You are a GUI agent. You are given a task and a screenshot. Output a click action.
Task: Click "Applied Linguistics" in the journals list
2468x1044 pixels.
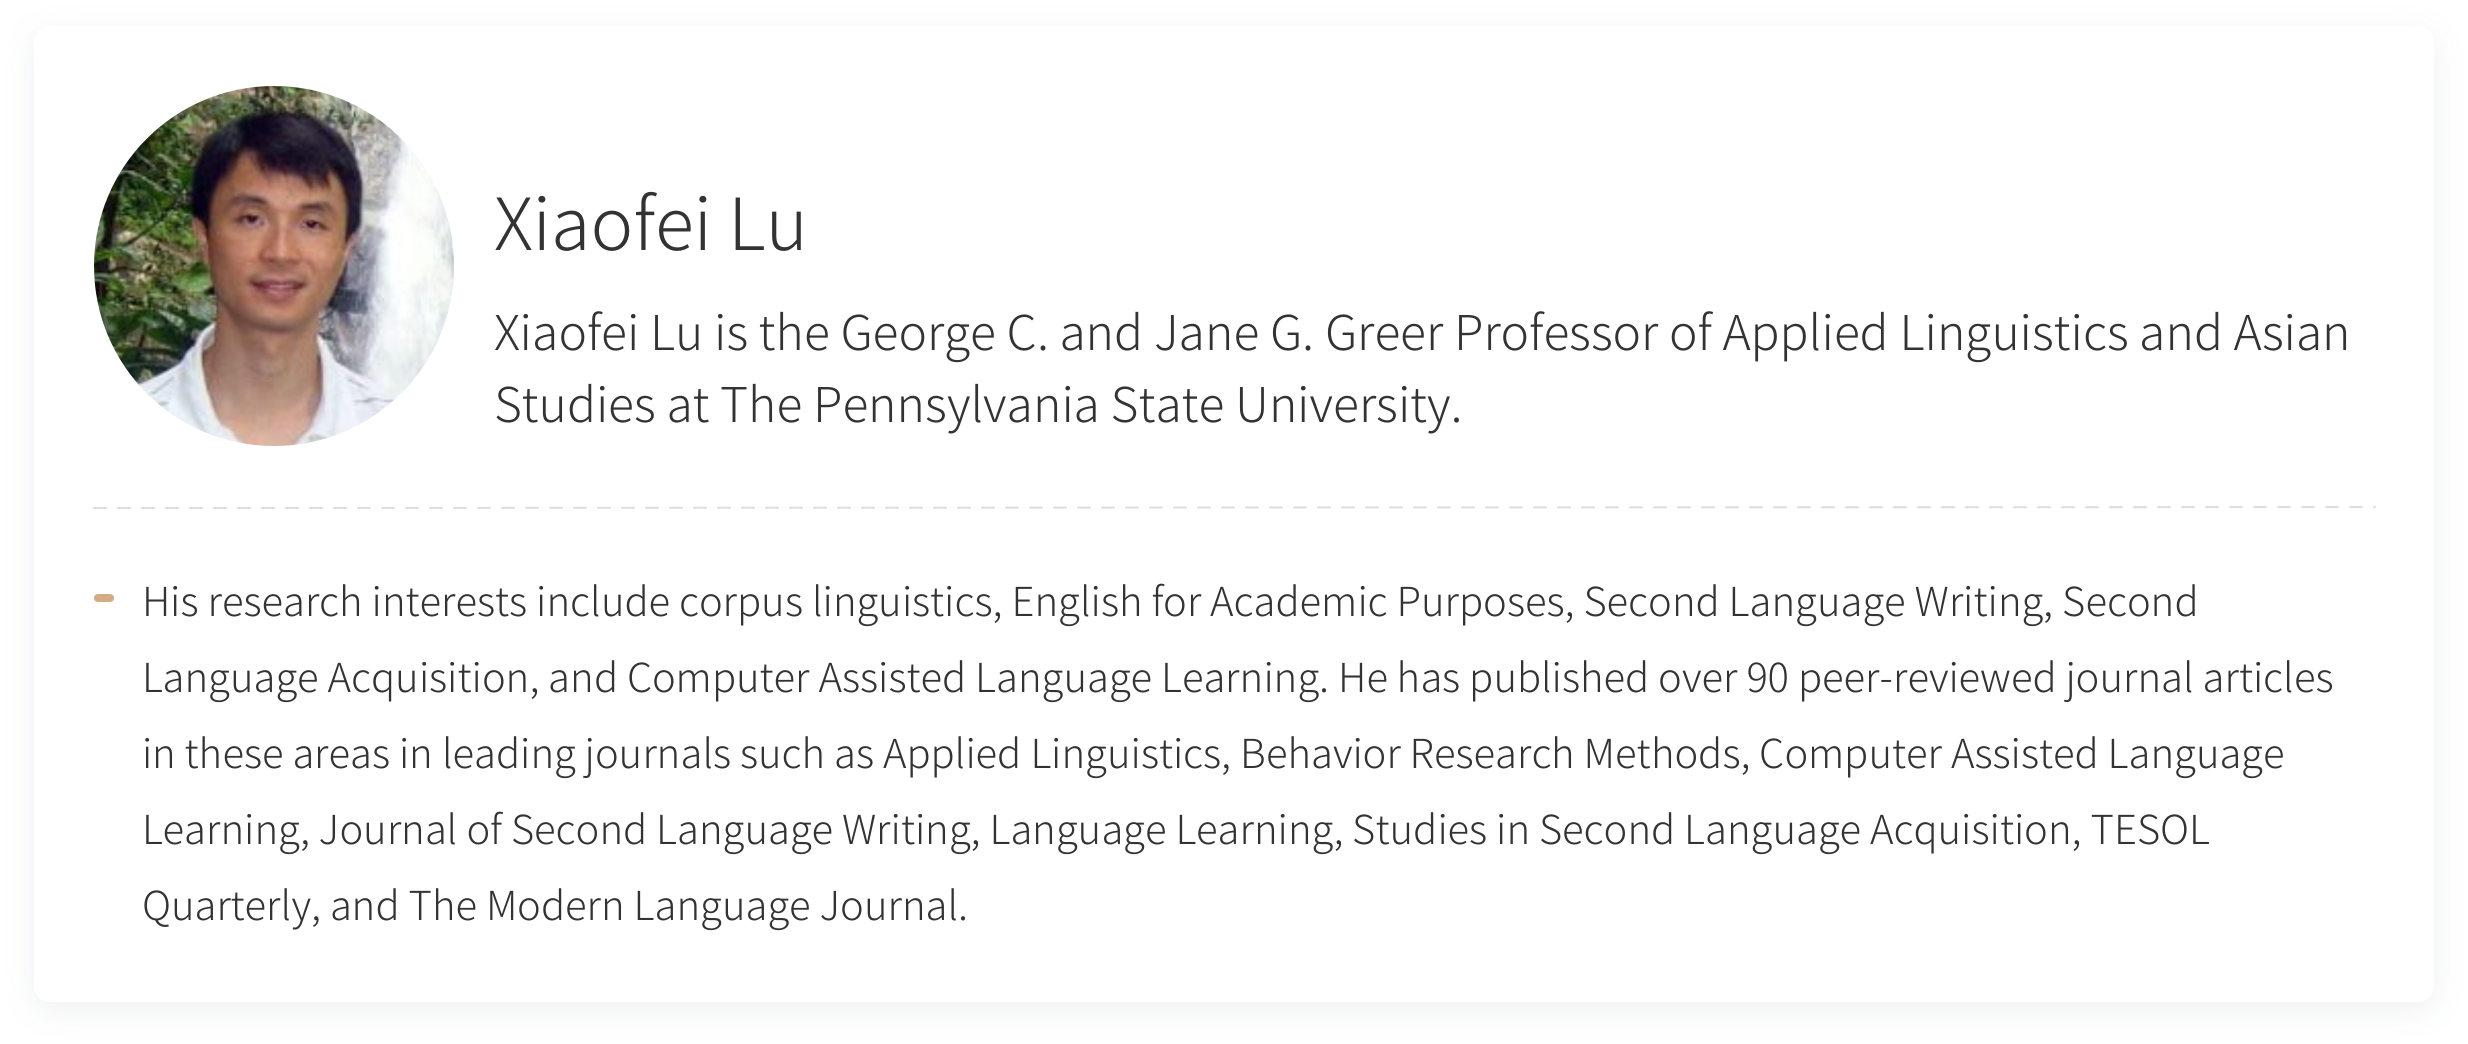pyautogui.click(x=1052, y=754)
